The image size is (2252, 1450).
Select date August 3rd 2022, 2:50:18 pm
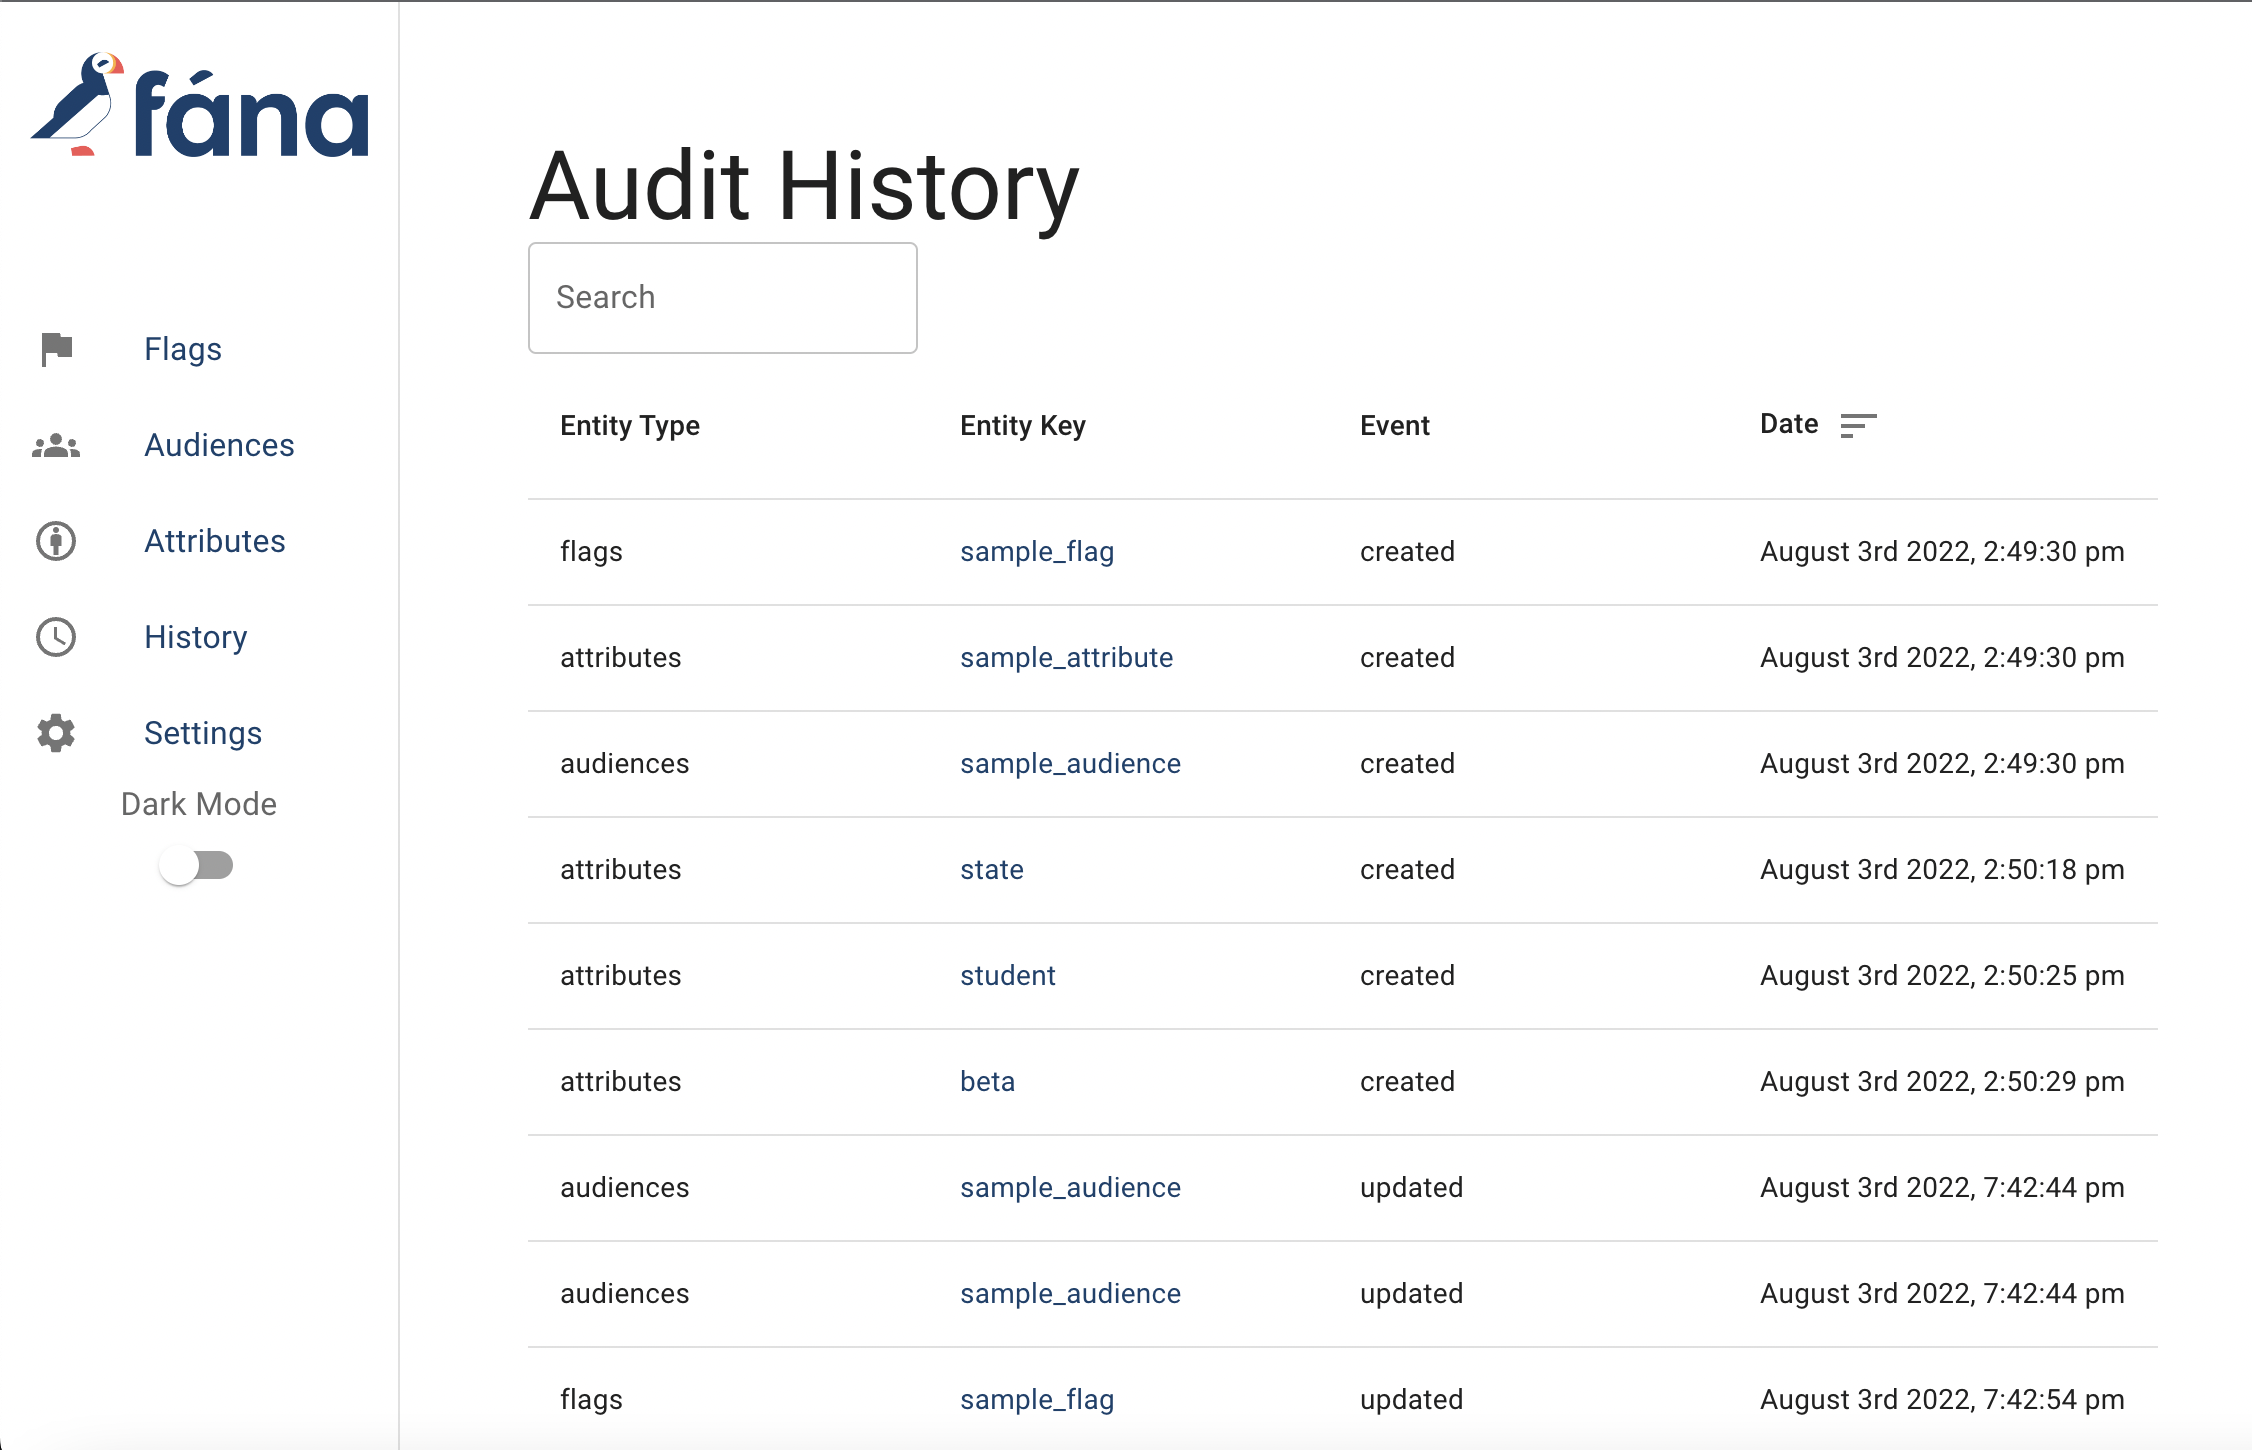point(1942,870)
